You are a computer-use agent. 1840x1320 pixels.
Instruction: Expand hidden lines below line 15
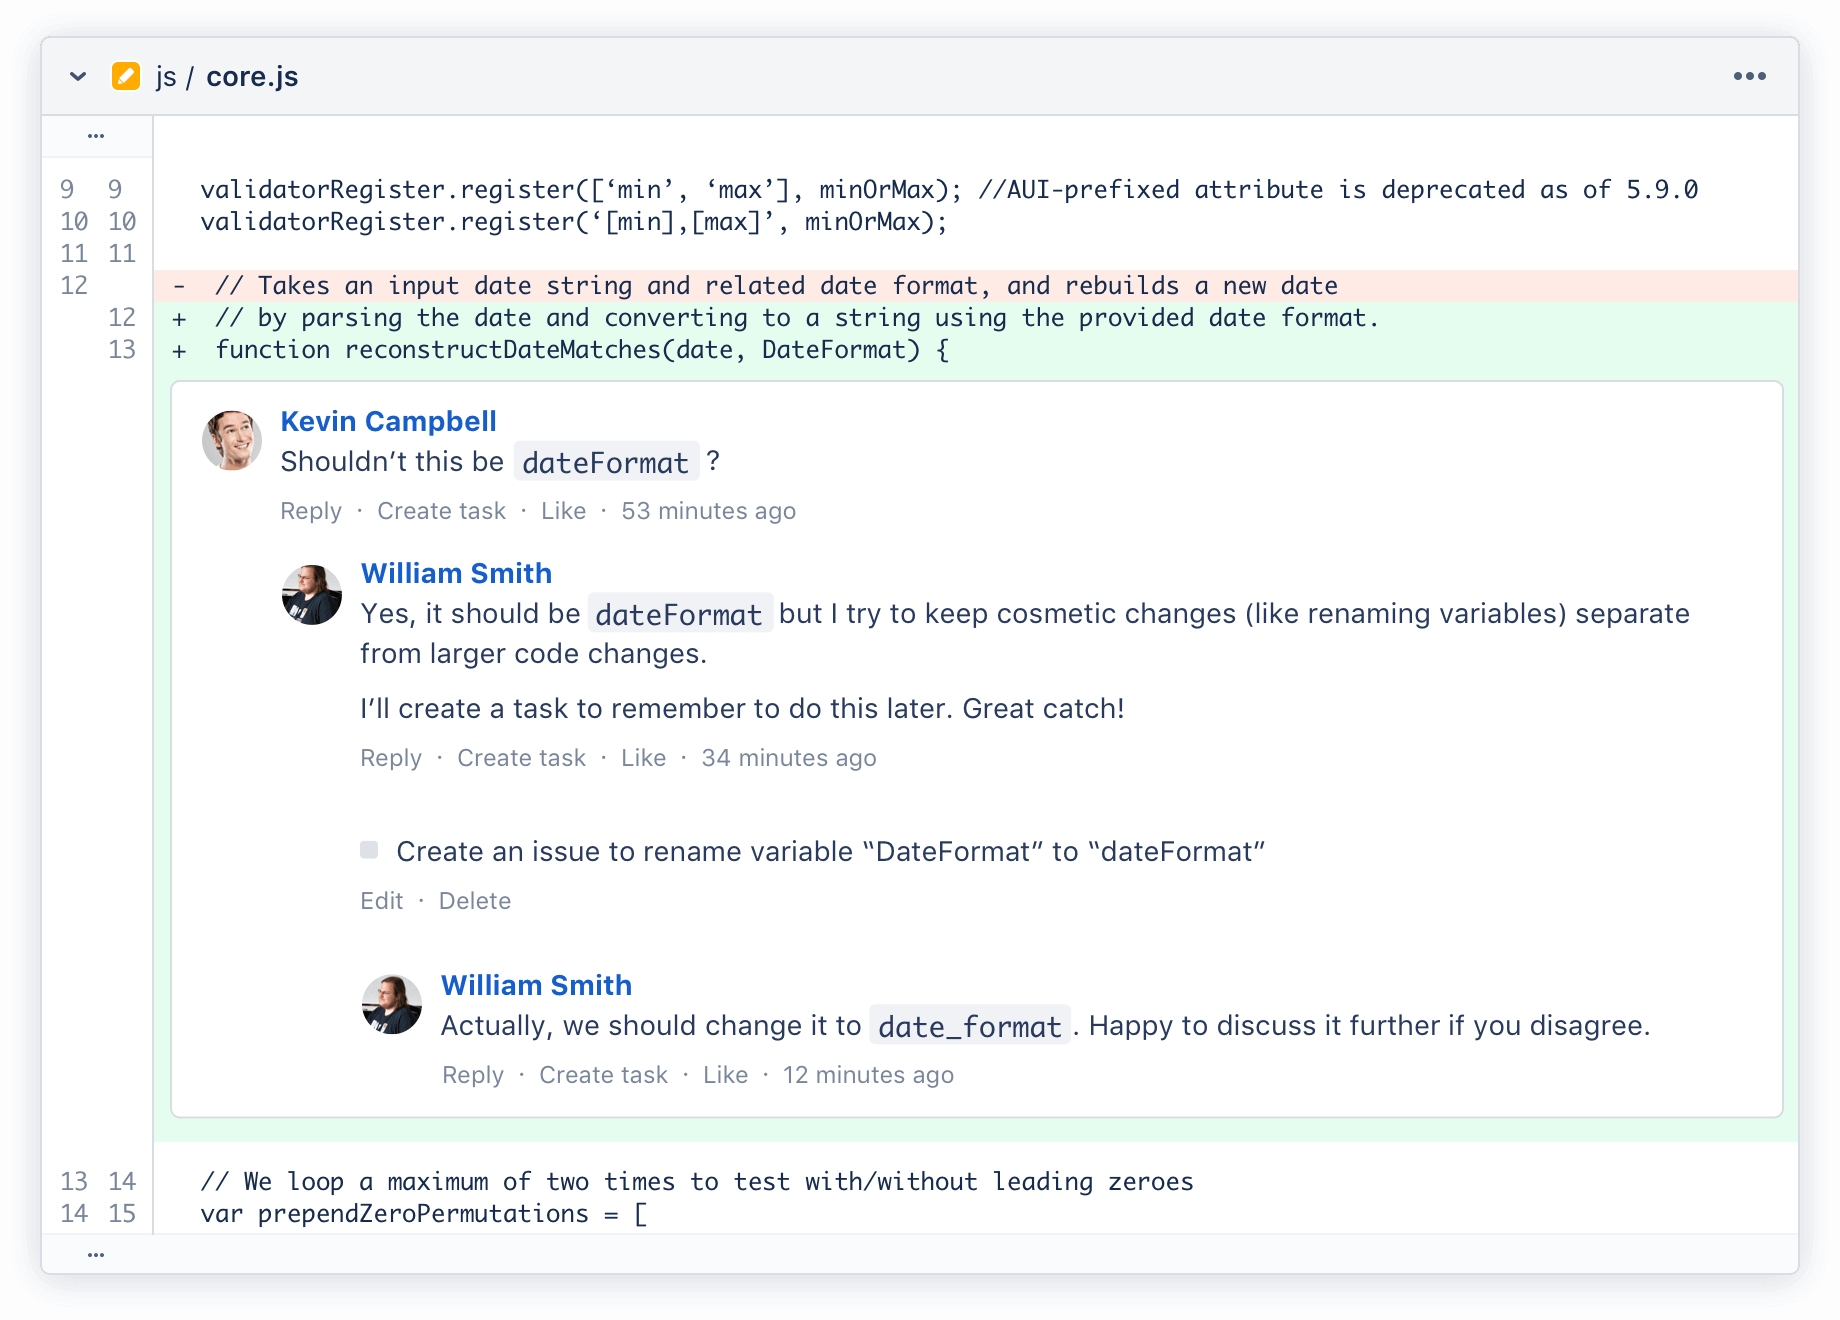pyautogui.click(x=96, y=1254)
